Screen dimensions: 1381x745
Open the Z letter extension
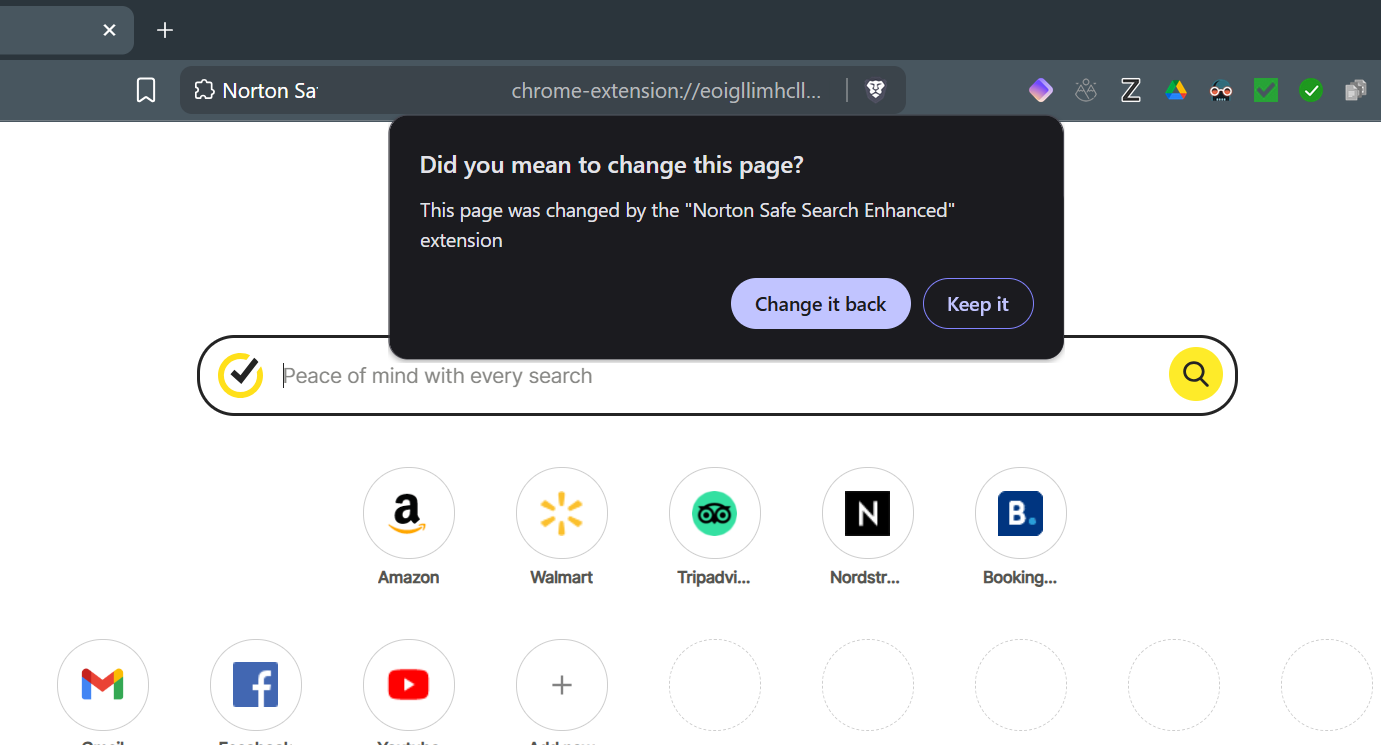[1131, 91]
